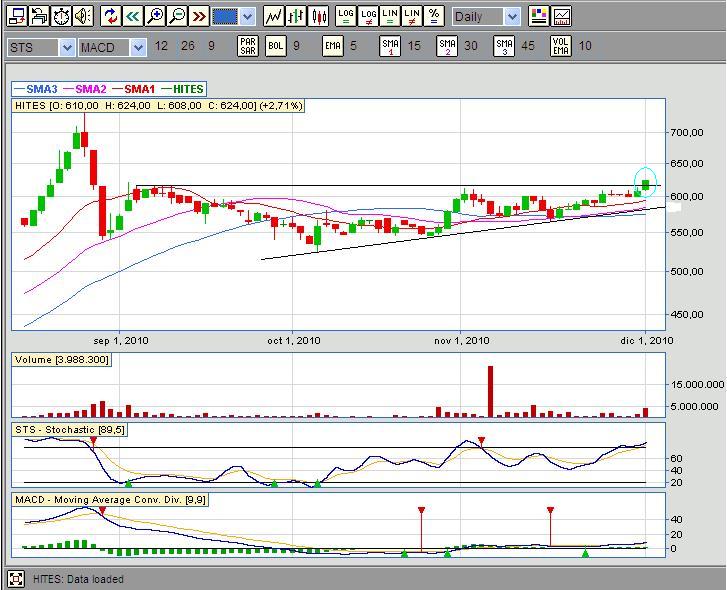
Task: Click the HITES legend label
Action: (x=188, y=89)
